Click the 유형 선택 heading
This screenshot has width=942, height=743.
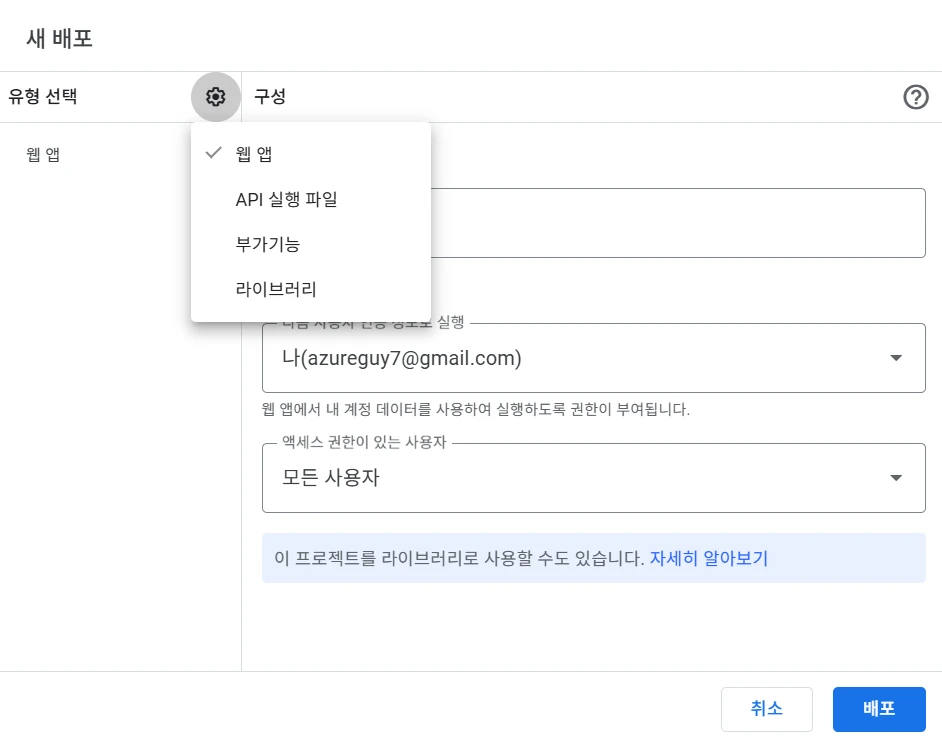click(43, 97)
